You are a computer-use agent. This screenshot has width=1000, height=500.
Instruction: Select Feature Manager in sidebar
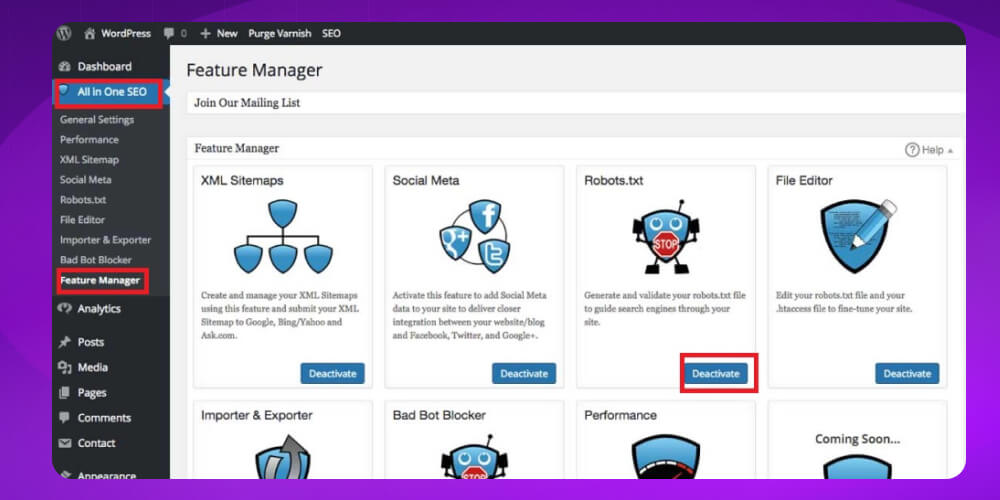(99, 281)
